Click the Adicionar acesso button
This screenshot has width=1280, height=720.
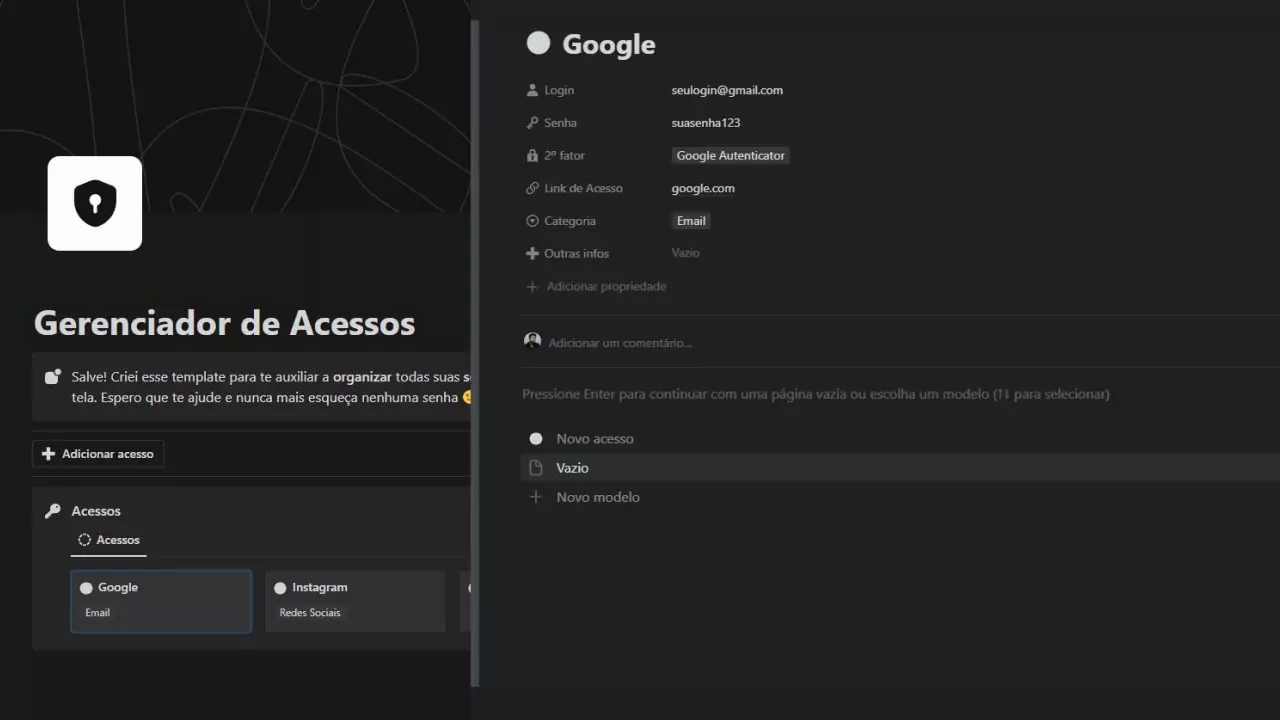pyautogui.click(x=98, y=454)
